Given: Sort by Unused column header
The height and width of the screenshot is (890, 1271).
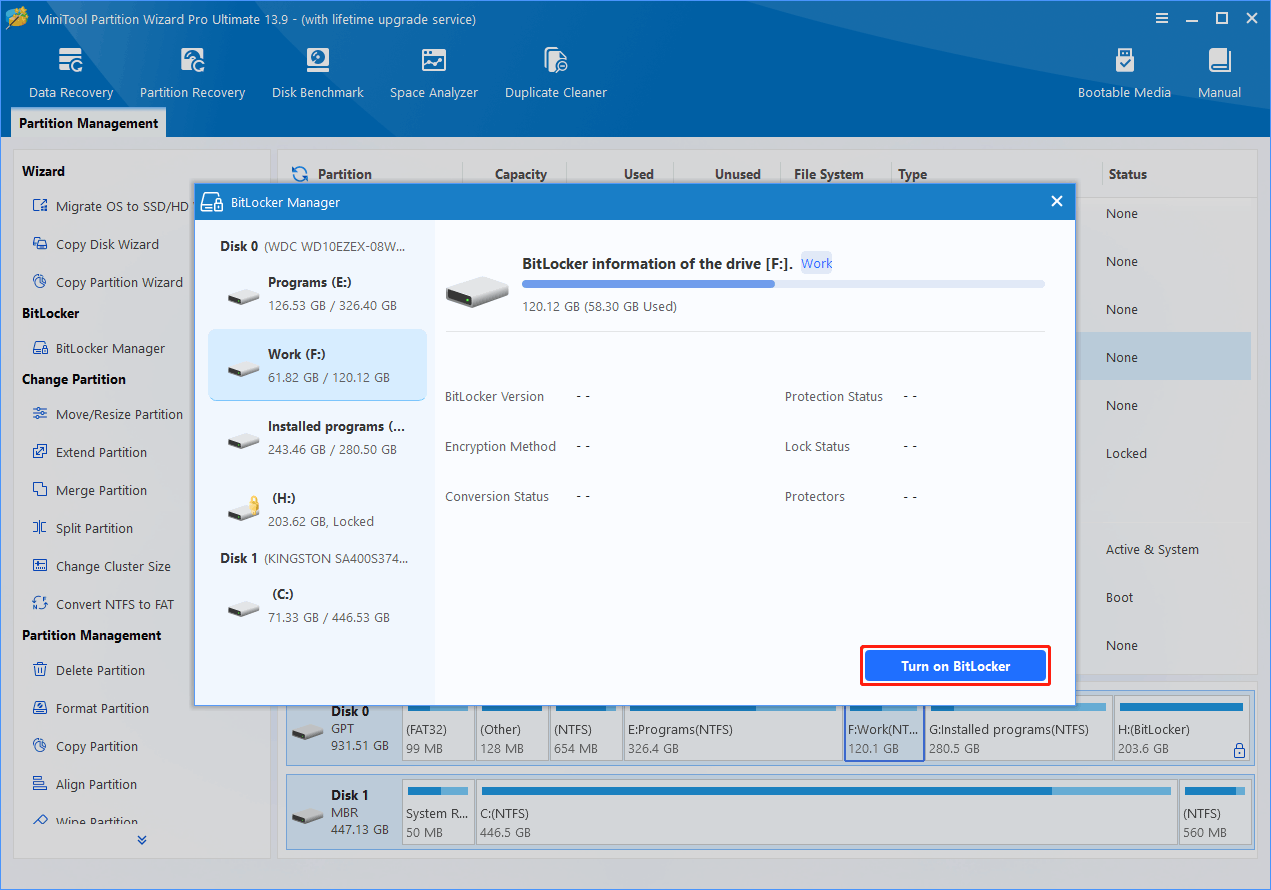Looking at the screenshot, I should pyautogui.click(x=737, y=174).
